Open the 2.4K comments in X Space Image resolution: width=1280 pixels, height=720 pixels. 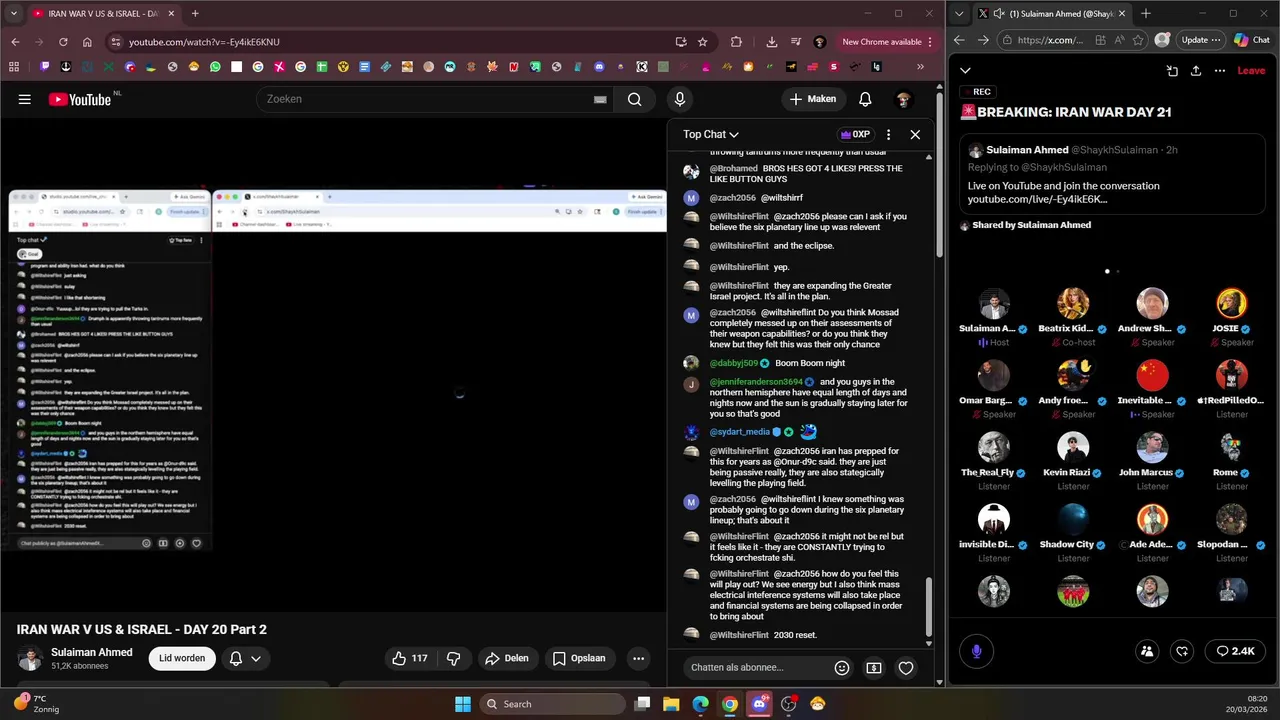coord(1235,651)
